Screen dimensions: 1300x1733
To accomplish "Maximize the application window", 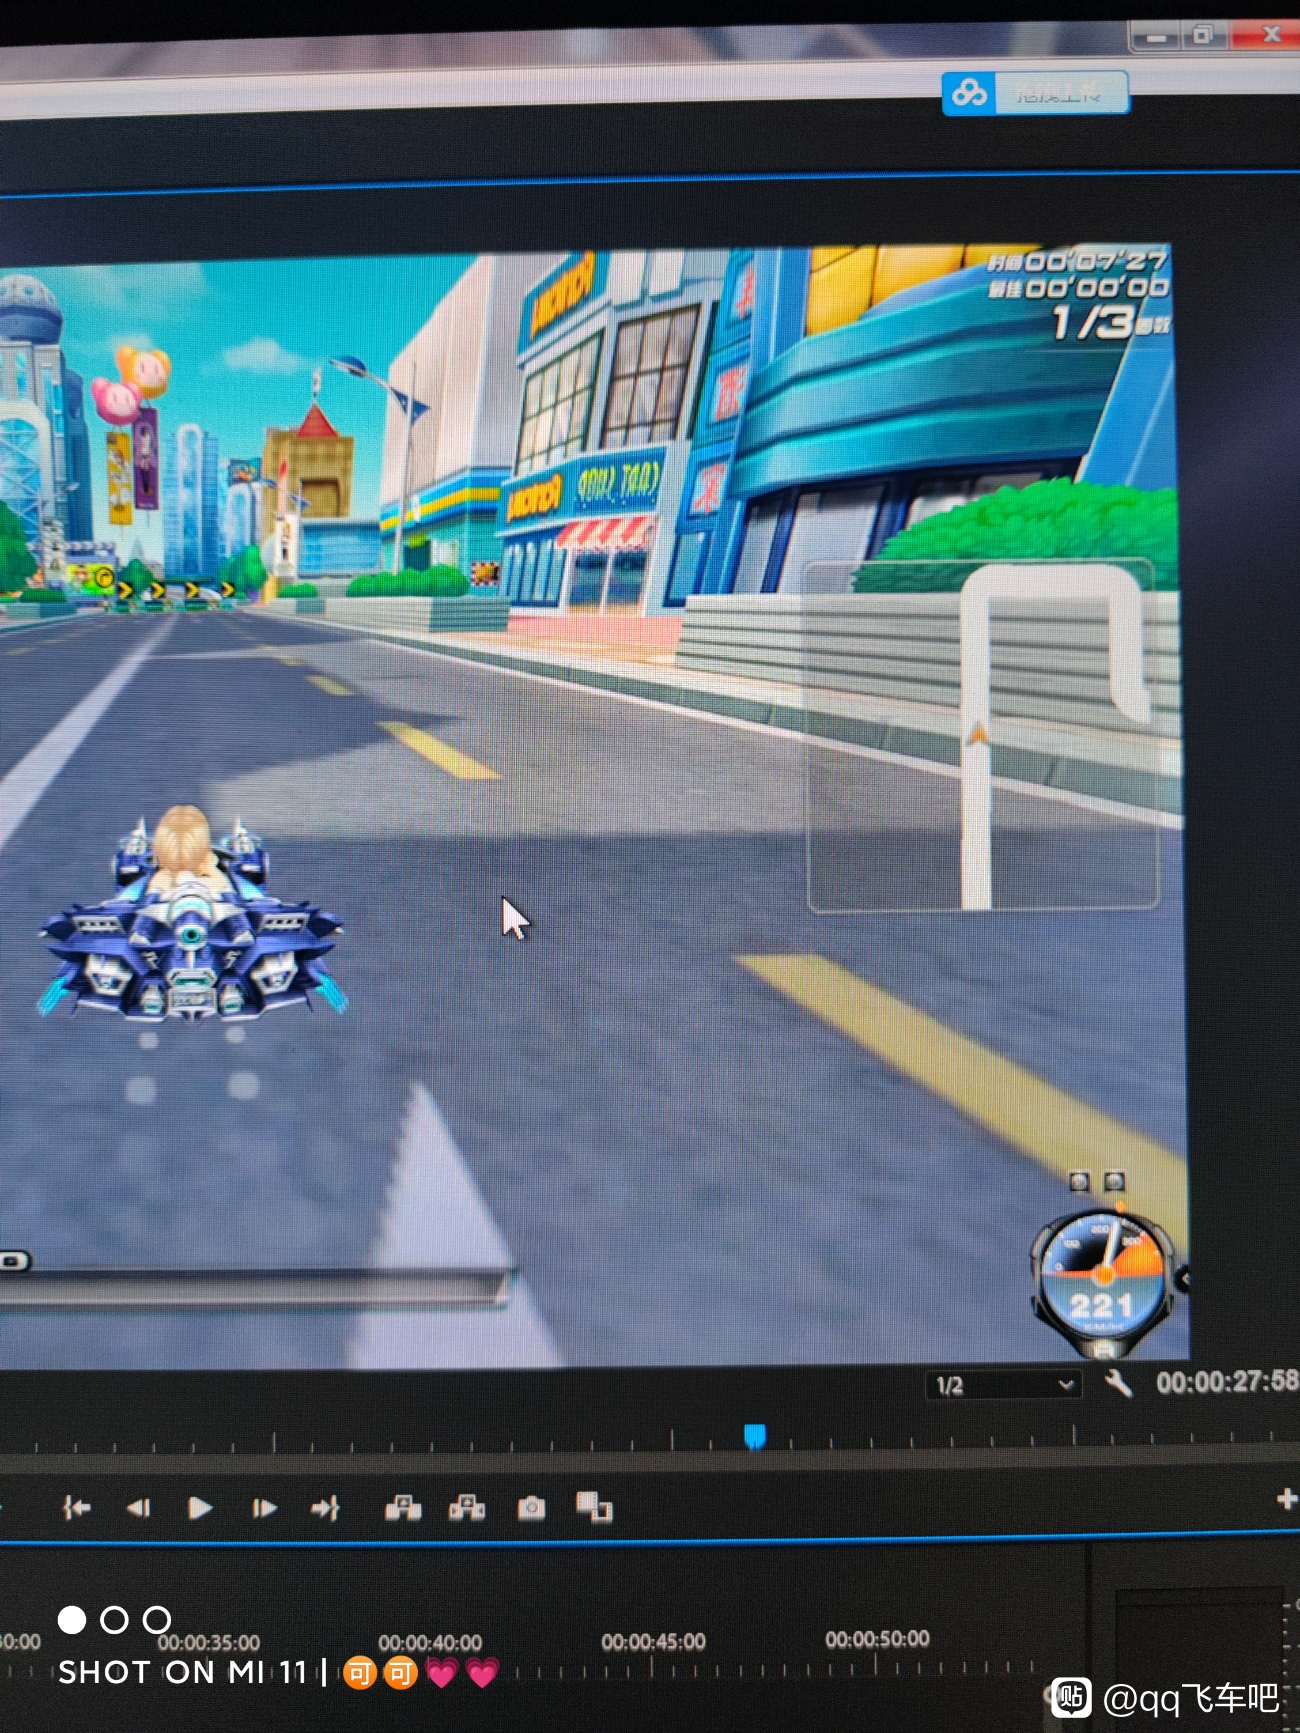I will 1203,35.
